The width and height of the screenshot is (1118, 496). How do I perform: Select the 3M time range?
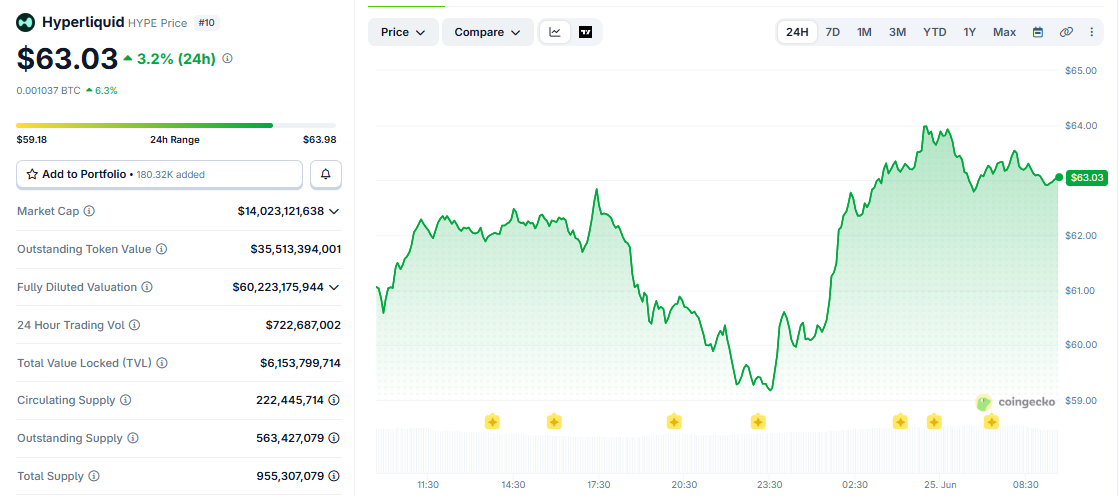click(x=898, y=32)
